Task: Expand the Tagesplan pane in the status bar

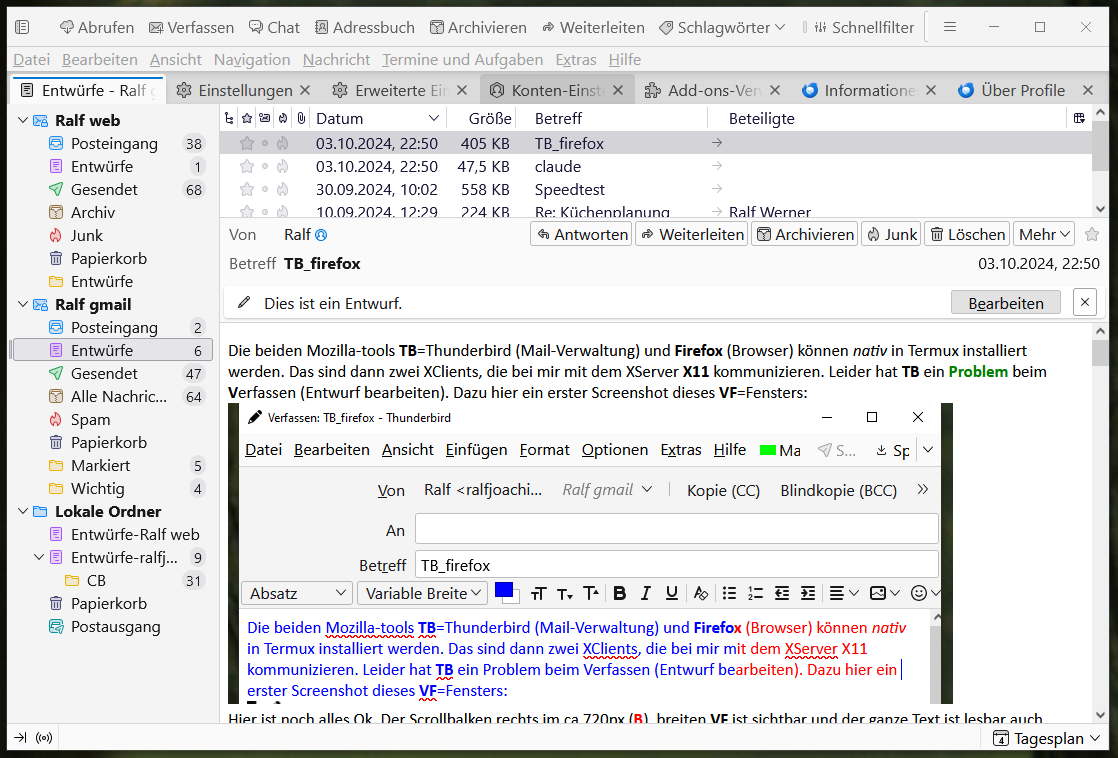Action: [x=1047, y=739]
